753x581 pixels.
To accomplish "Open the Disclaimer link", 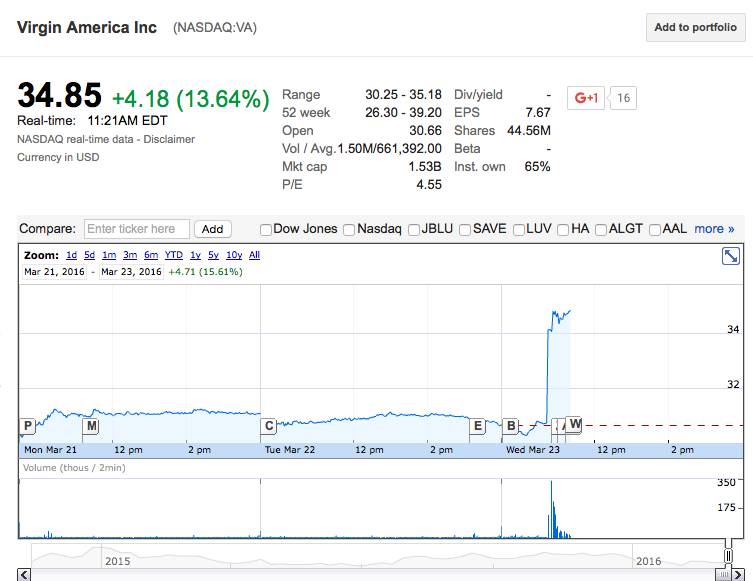I will point(169,139).
